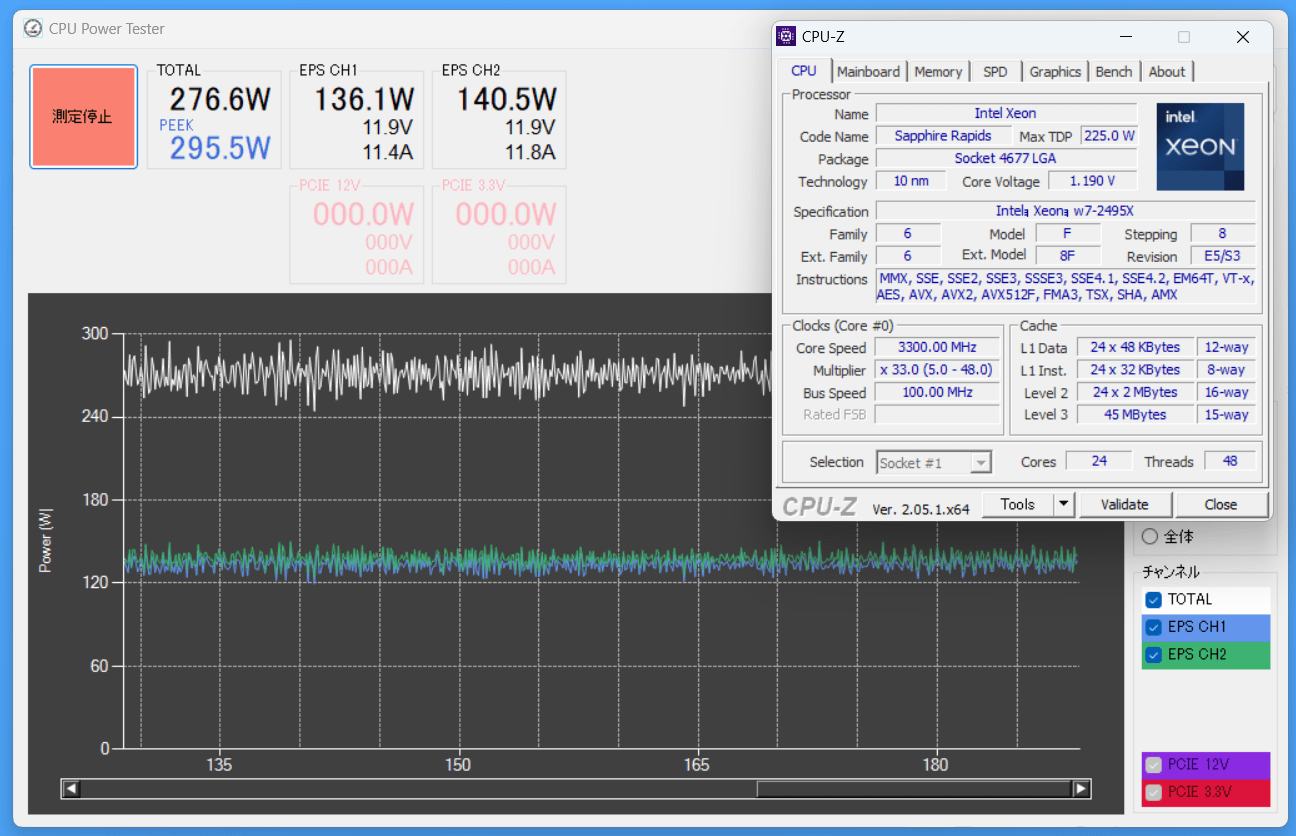Switch to the Bench tab
The height and width of the screenshot is (836, 1296).
tap(1114, 72)
